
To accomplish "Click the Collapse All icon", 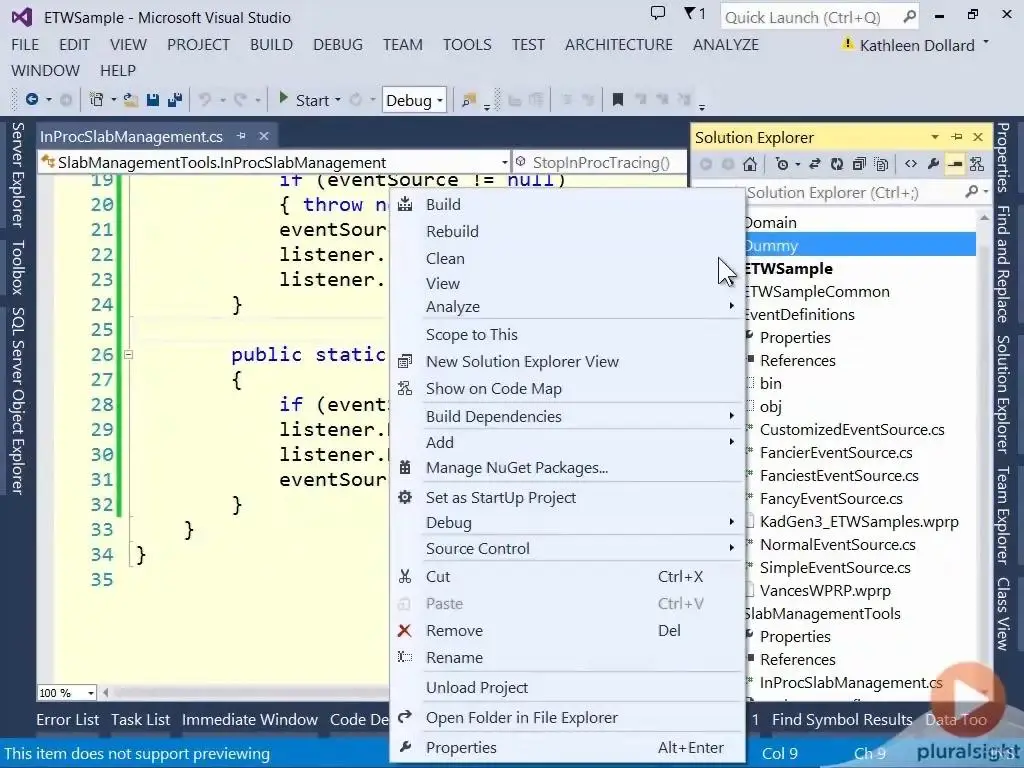I will [859, 164].
